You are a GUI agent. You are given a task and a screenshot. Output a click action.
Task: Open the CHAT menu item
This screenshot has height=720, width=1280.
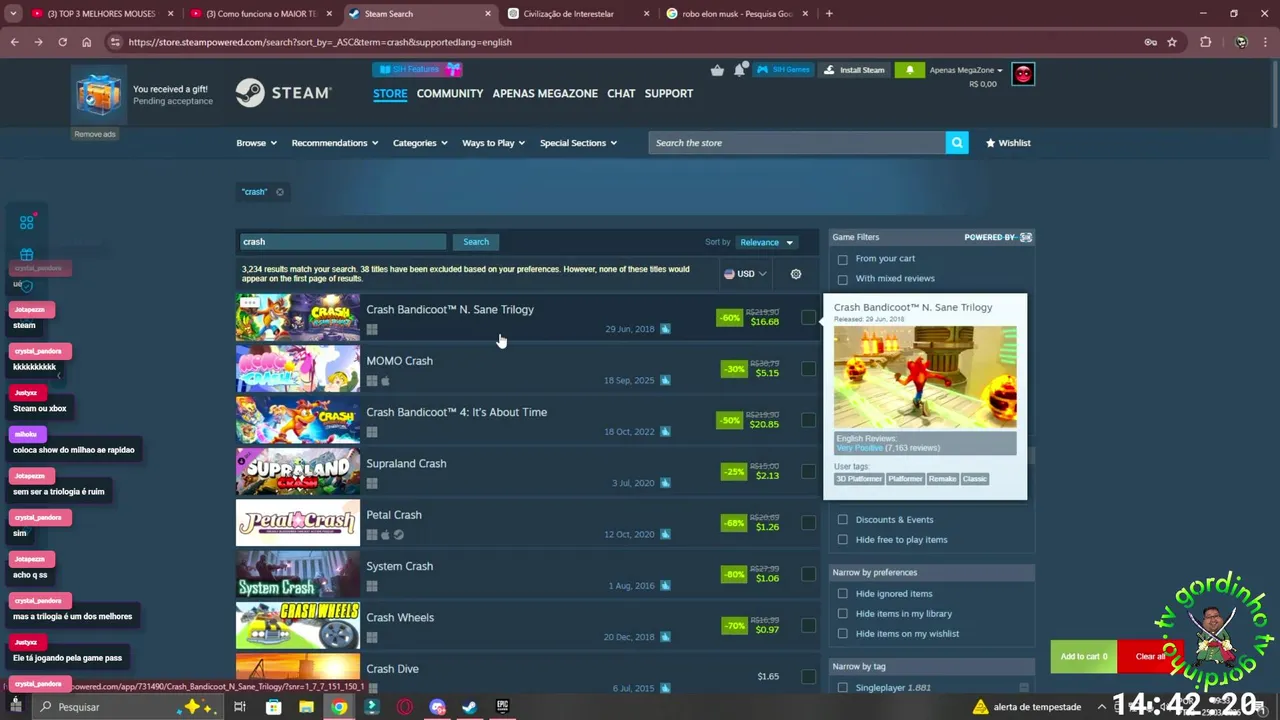pos(621,93)
